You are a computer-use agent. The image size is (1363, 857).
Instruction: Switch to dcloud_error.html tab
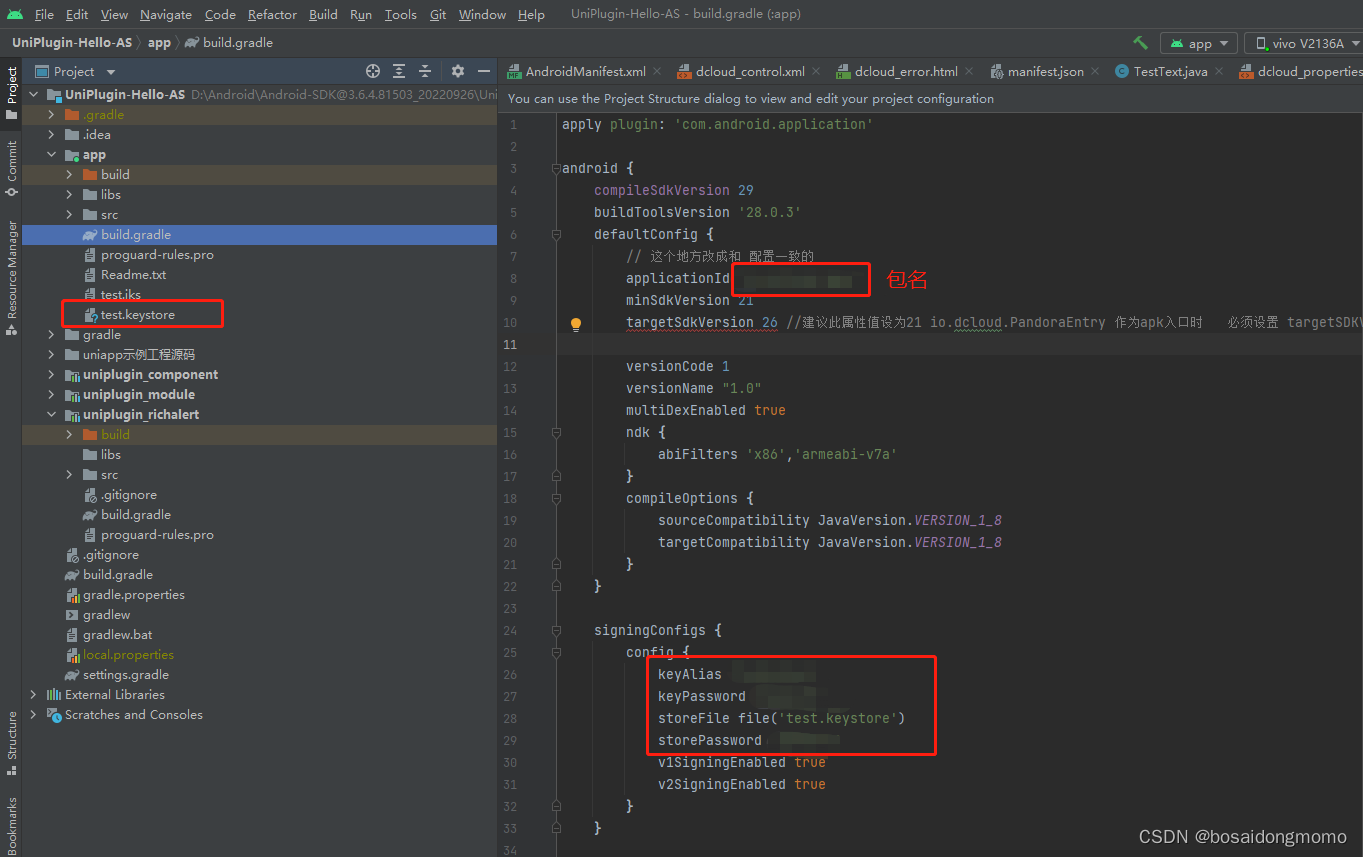pyautogui.click(x=905, y=71)
